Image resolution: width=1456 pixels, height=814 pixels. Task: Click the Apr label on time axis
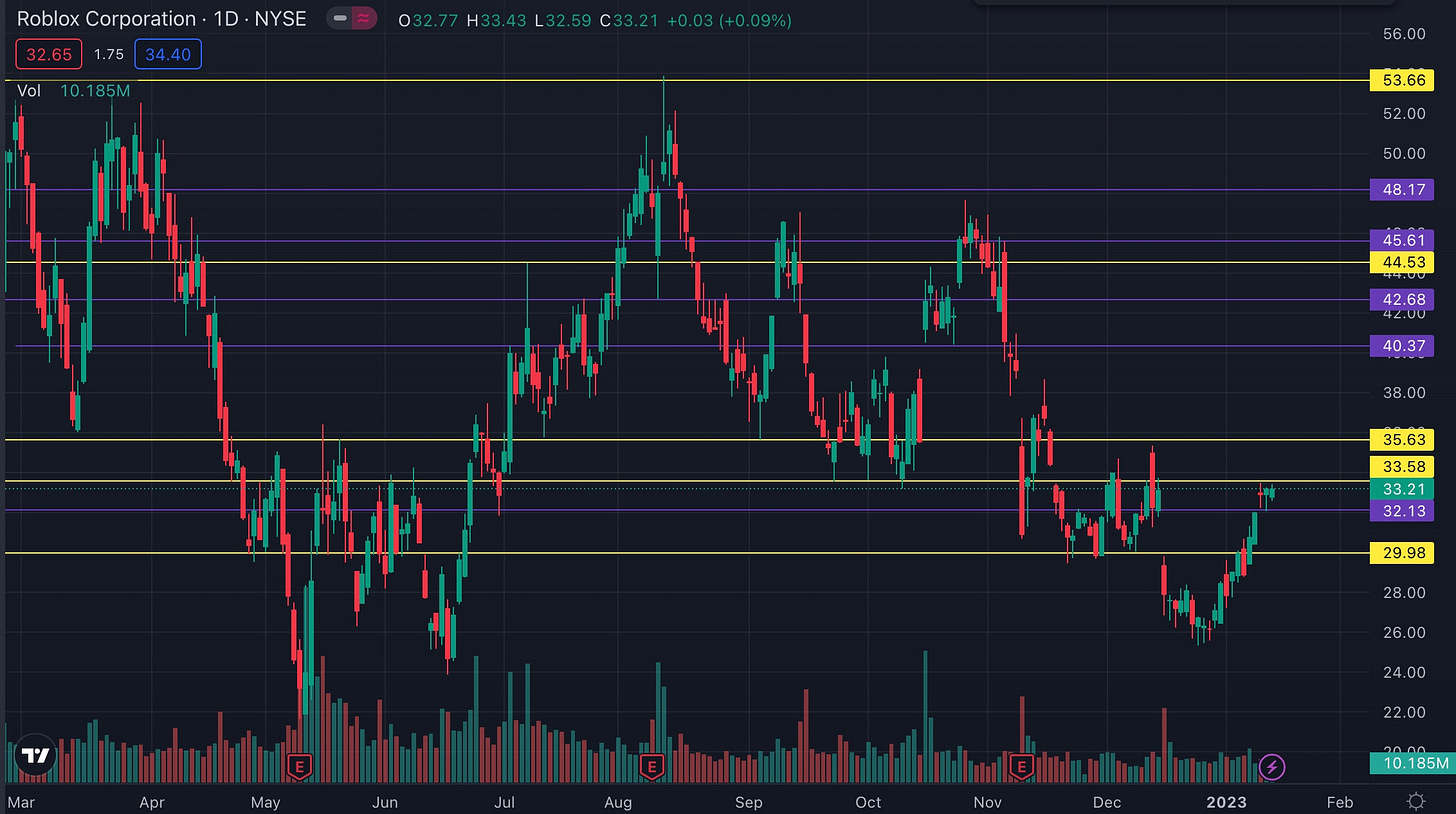tap(152, 802)
